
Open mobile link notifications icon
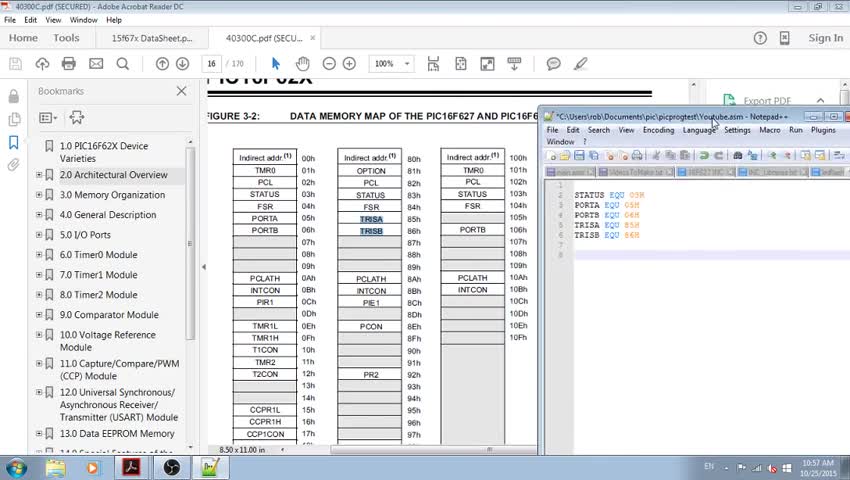click(x=784, y=38)
